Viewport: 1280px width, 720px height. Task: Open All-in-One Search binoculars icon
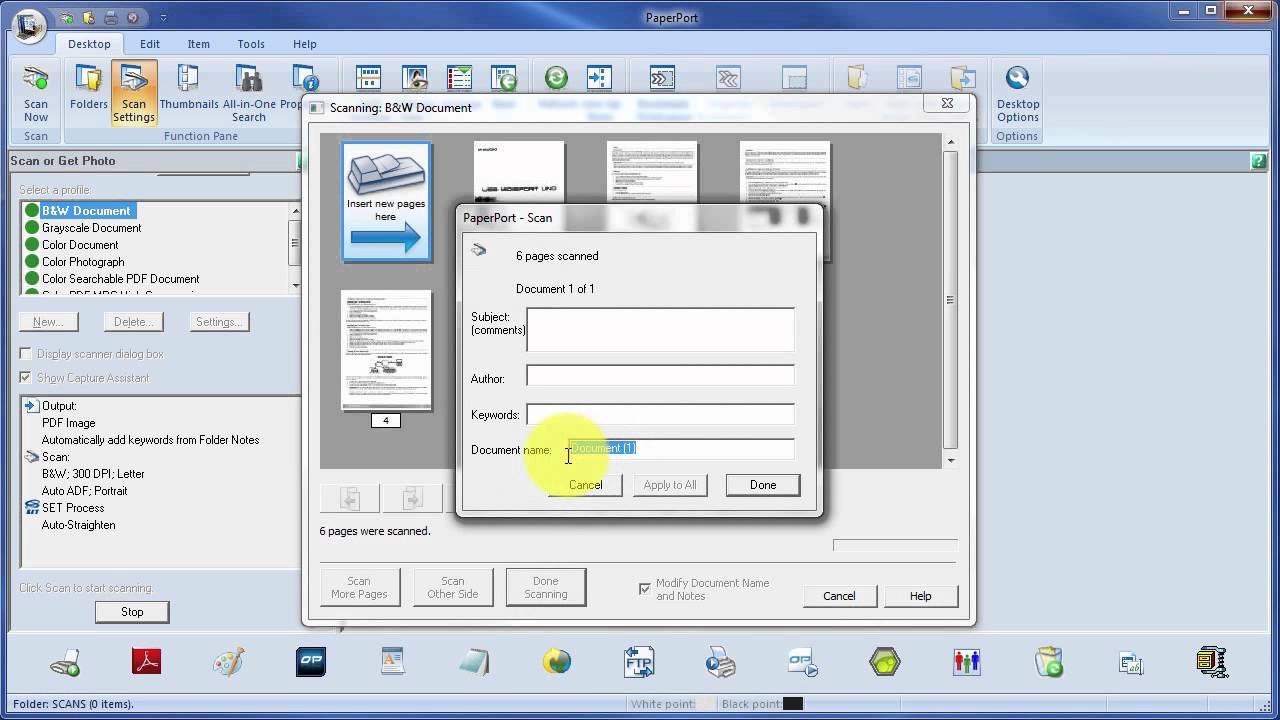(249, 93)
